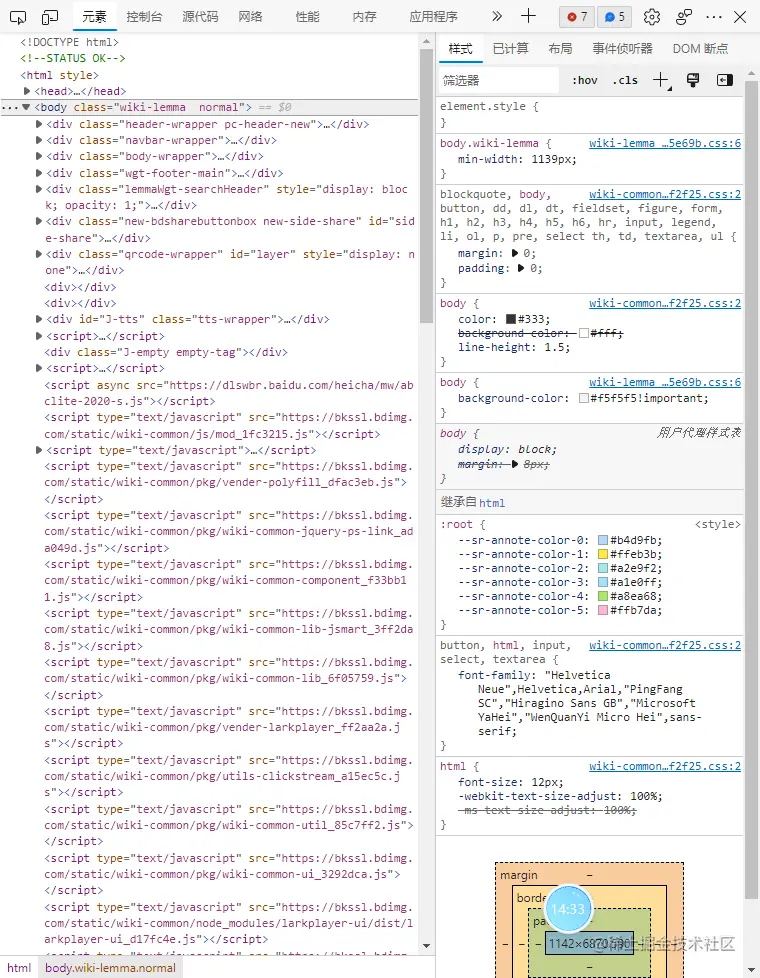Toggle .cls class editor button

[625, 80]
